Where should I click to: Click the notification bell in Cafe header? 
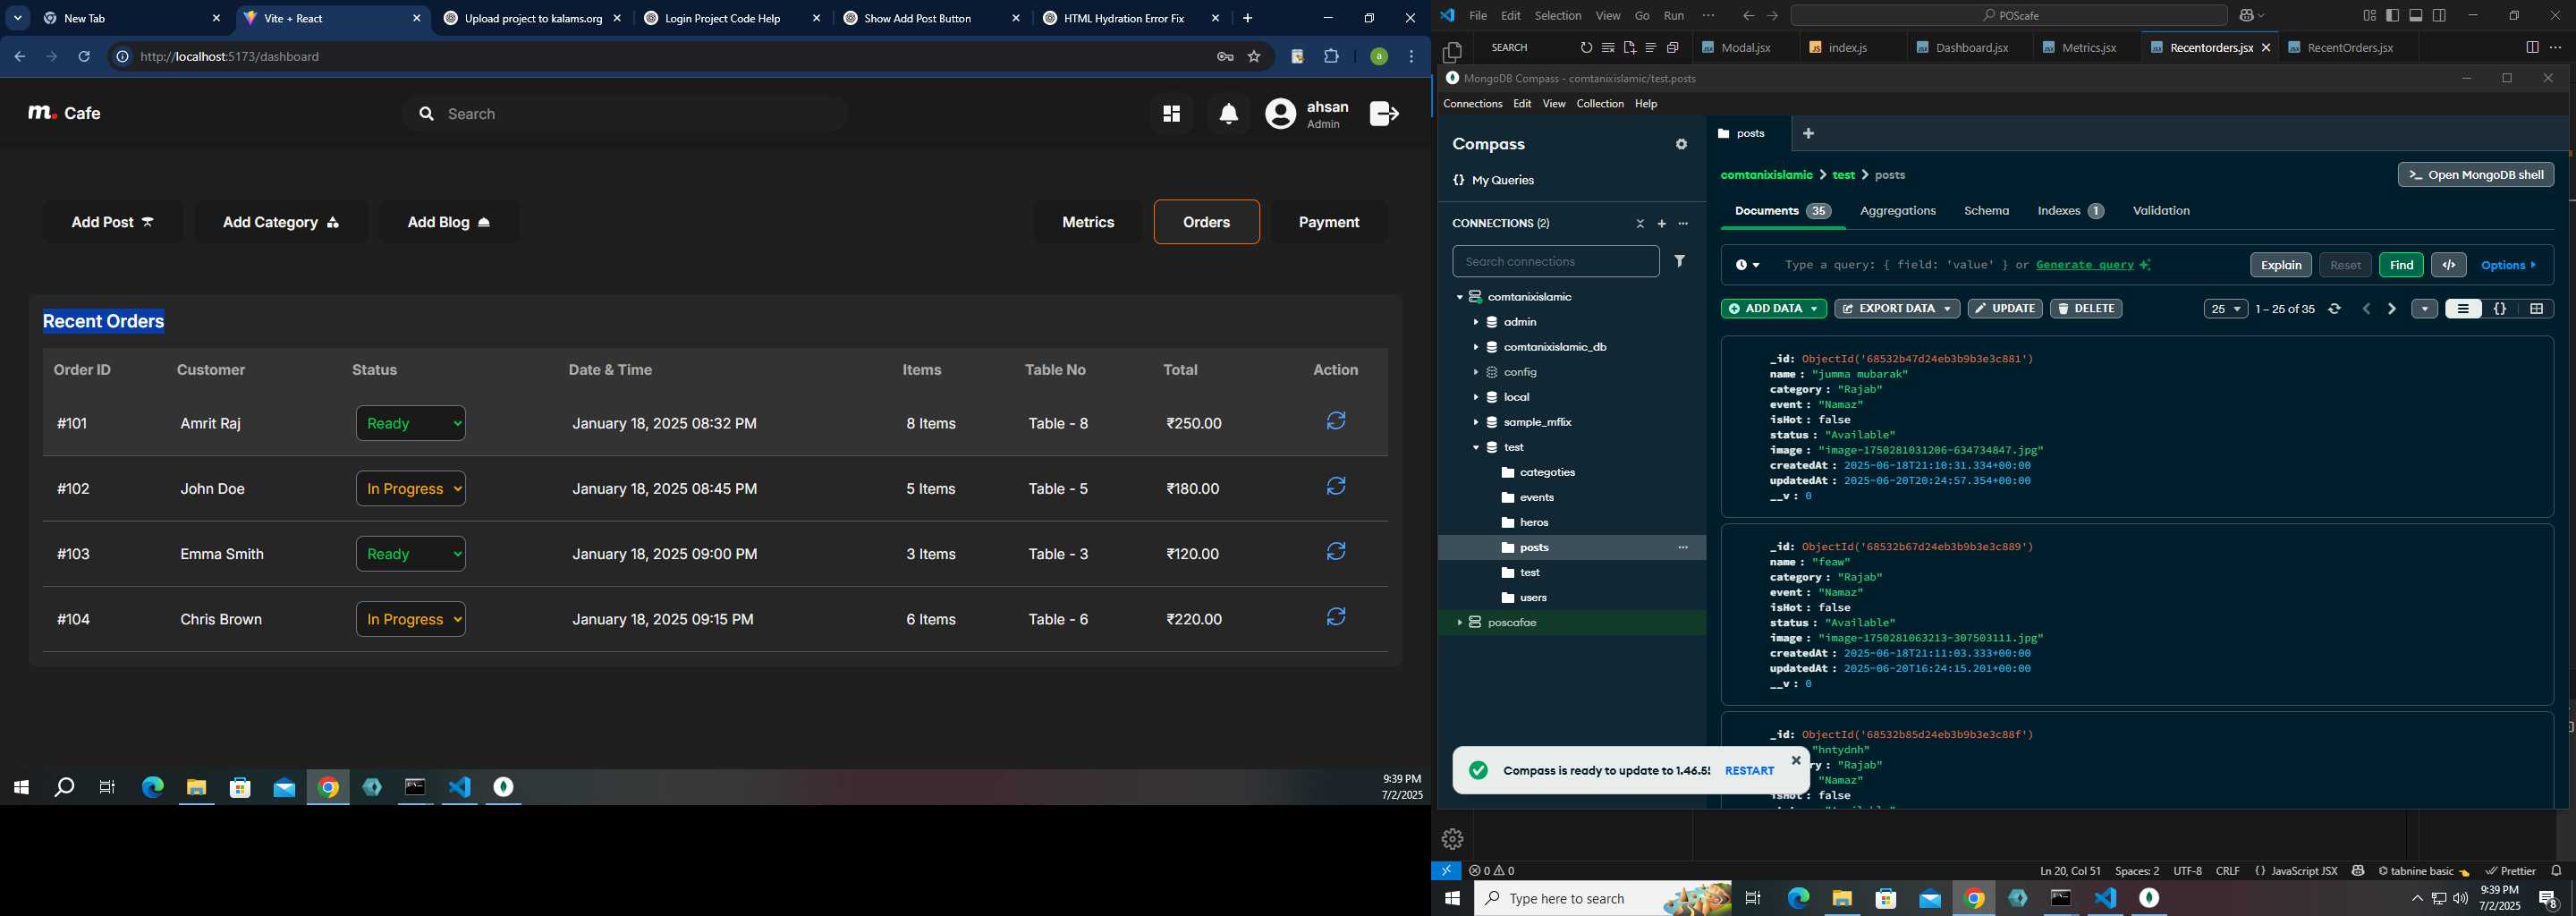pyautogui.click(x=1229, y=114)
